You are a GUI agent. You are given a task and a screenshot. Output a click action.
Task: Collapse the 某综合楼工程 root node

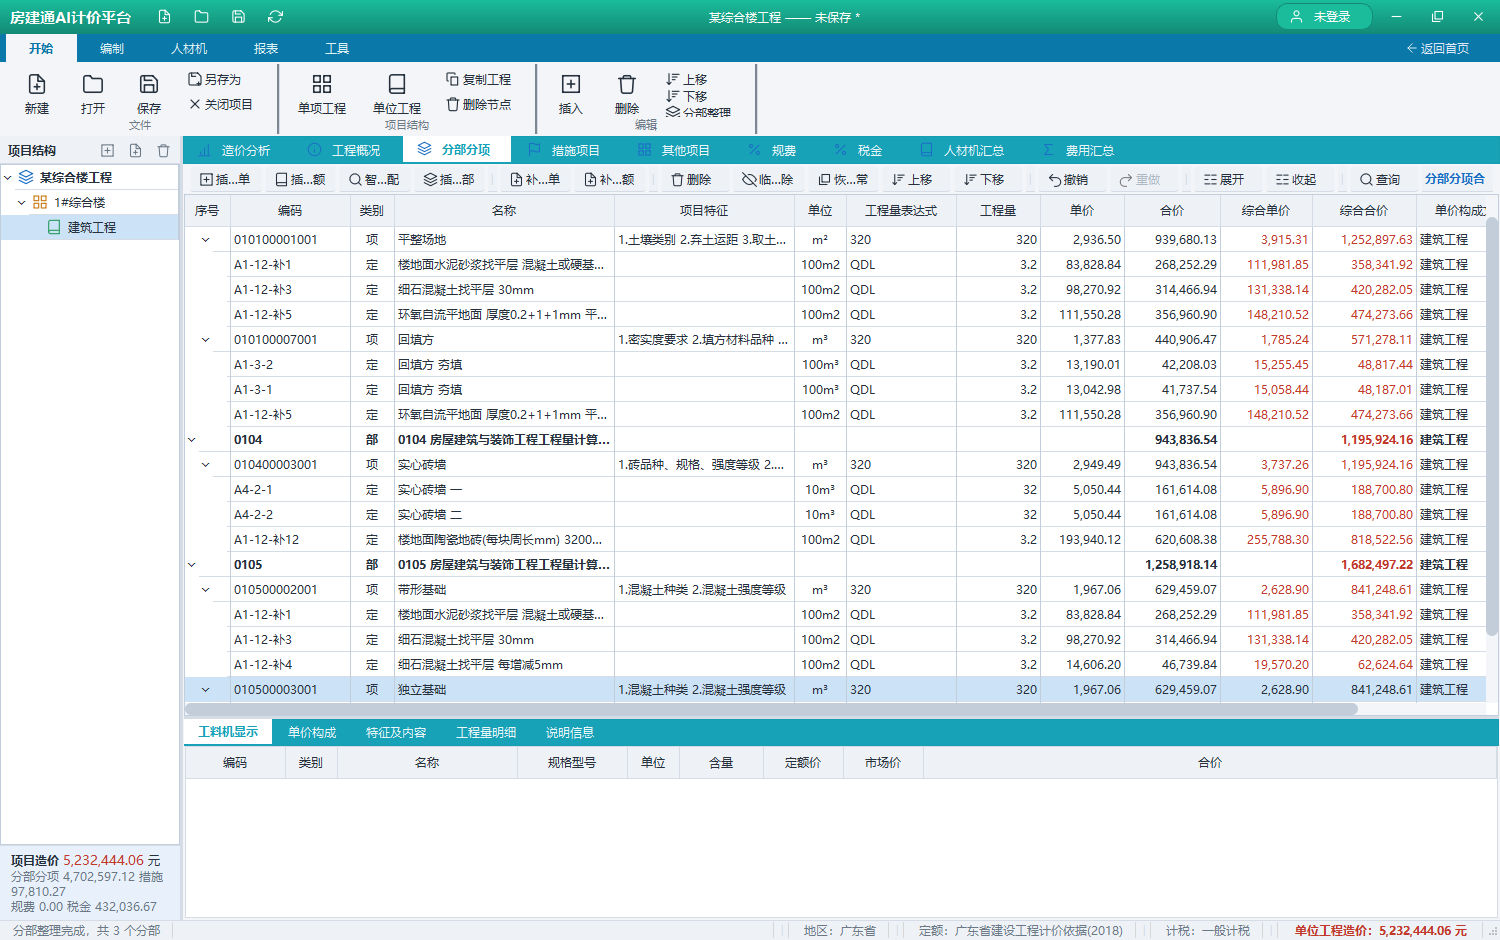pyautogui.click(x=8, y=178)
